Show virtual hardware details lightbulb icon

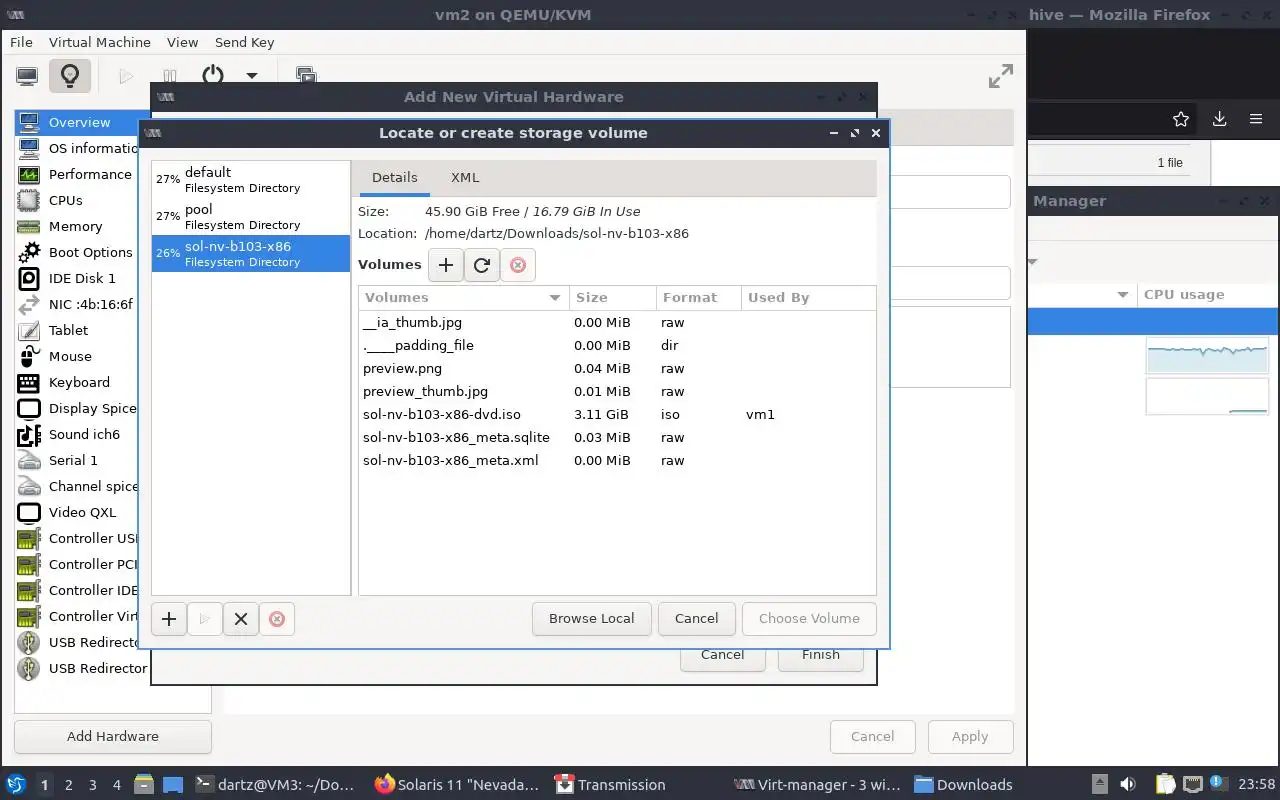click(69, 75)
